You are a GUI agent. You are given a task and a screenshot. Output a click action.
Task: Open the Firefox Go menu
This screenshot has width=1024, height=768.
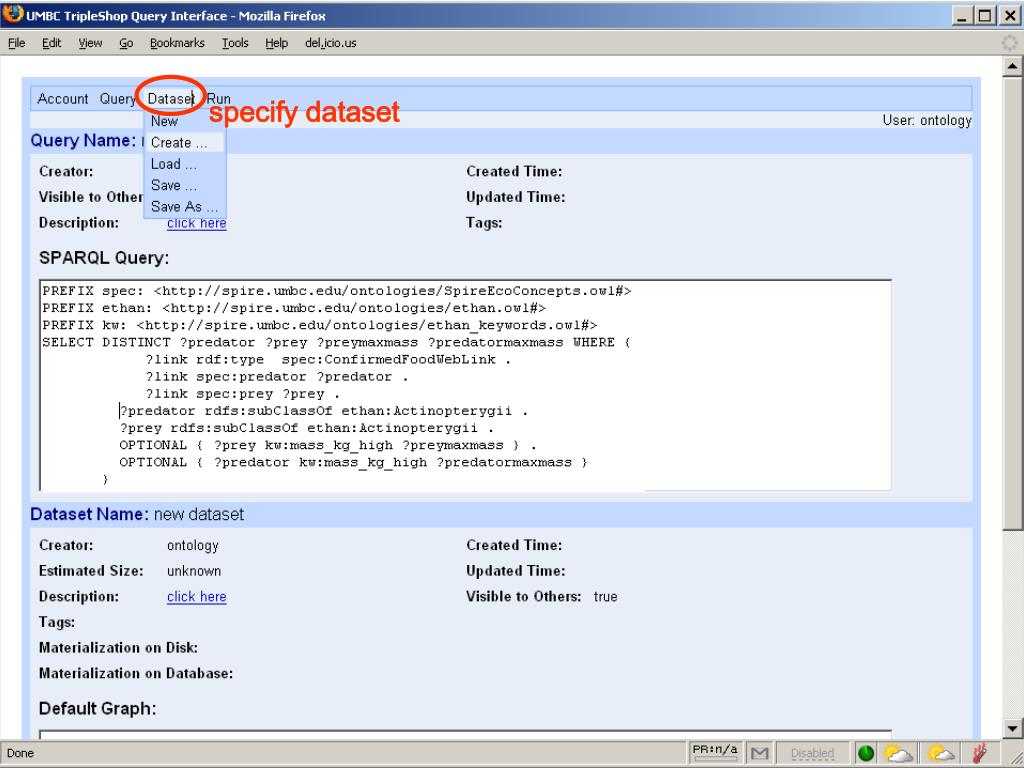(x=126, y=43)
